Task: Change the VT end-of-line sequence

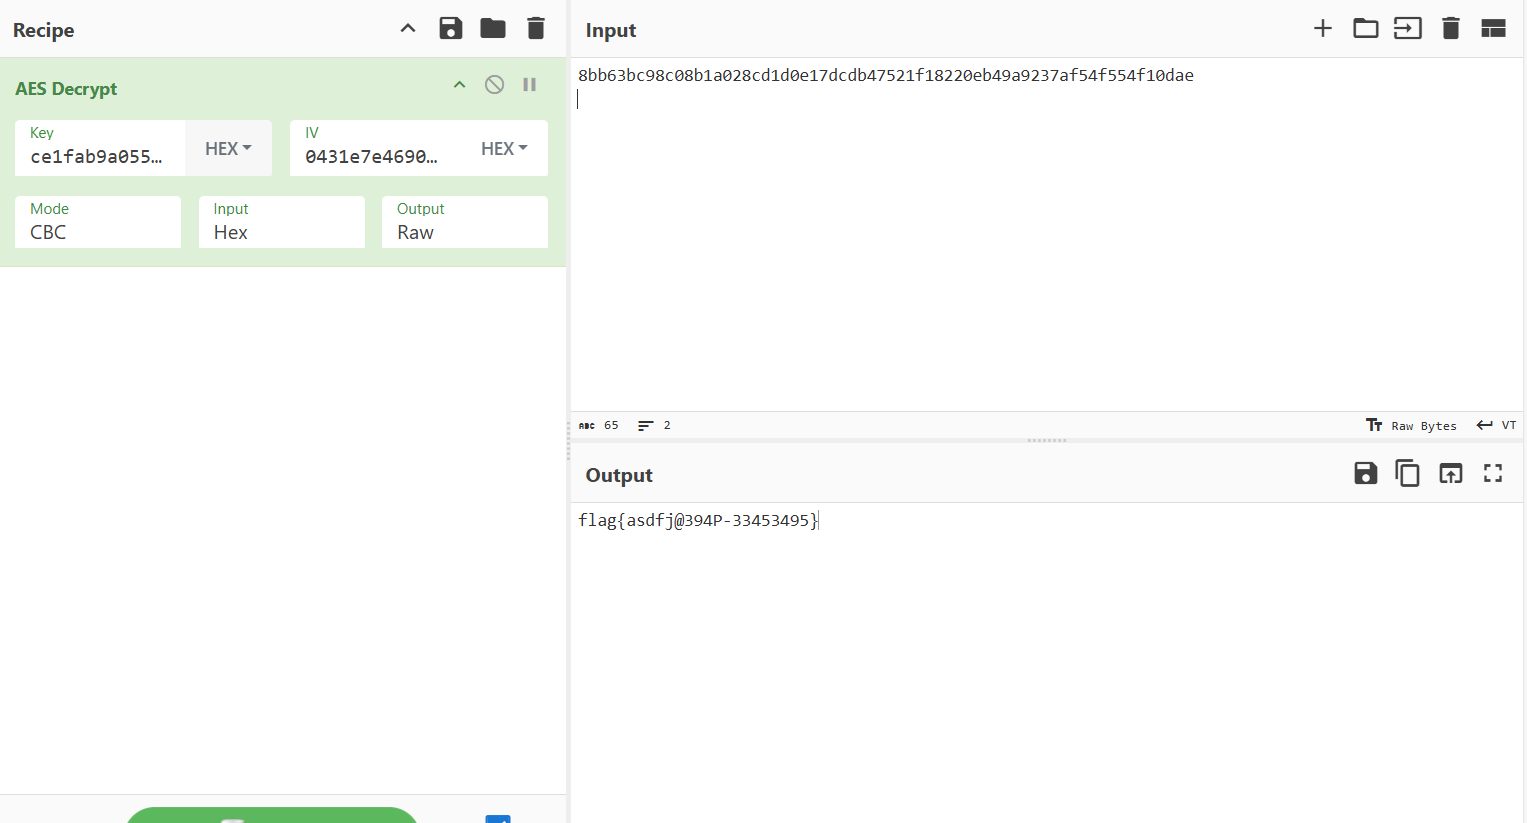Action: point(1497,425)
